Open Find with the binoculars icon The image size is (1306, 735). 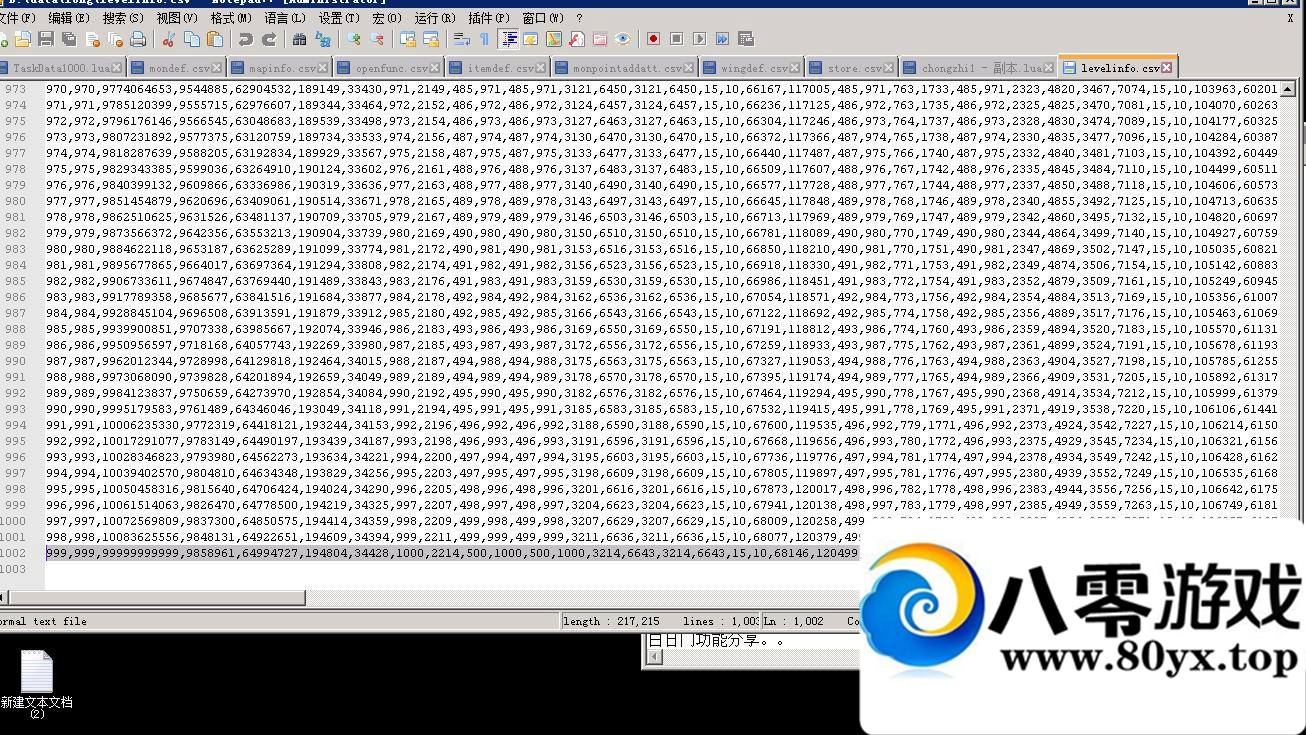[299, 39]
